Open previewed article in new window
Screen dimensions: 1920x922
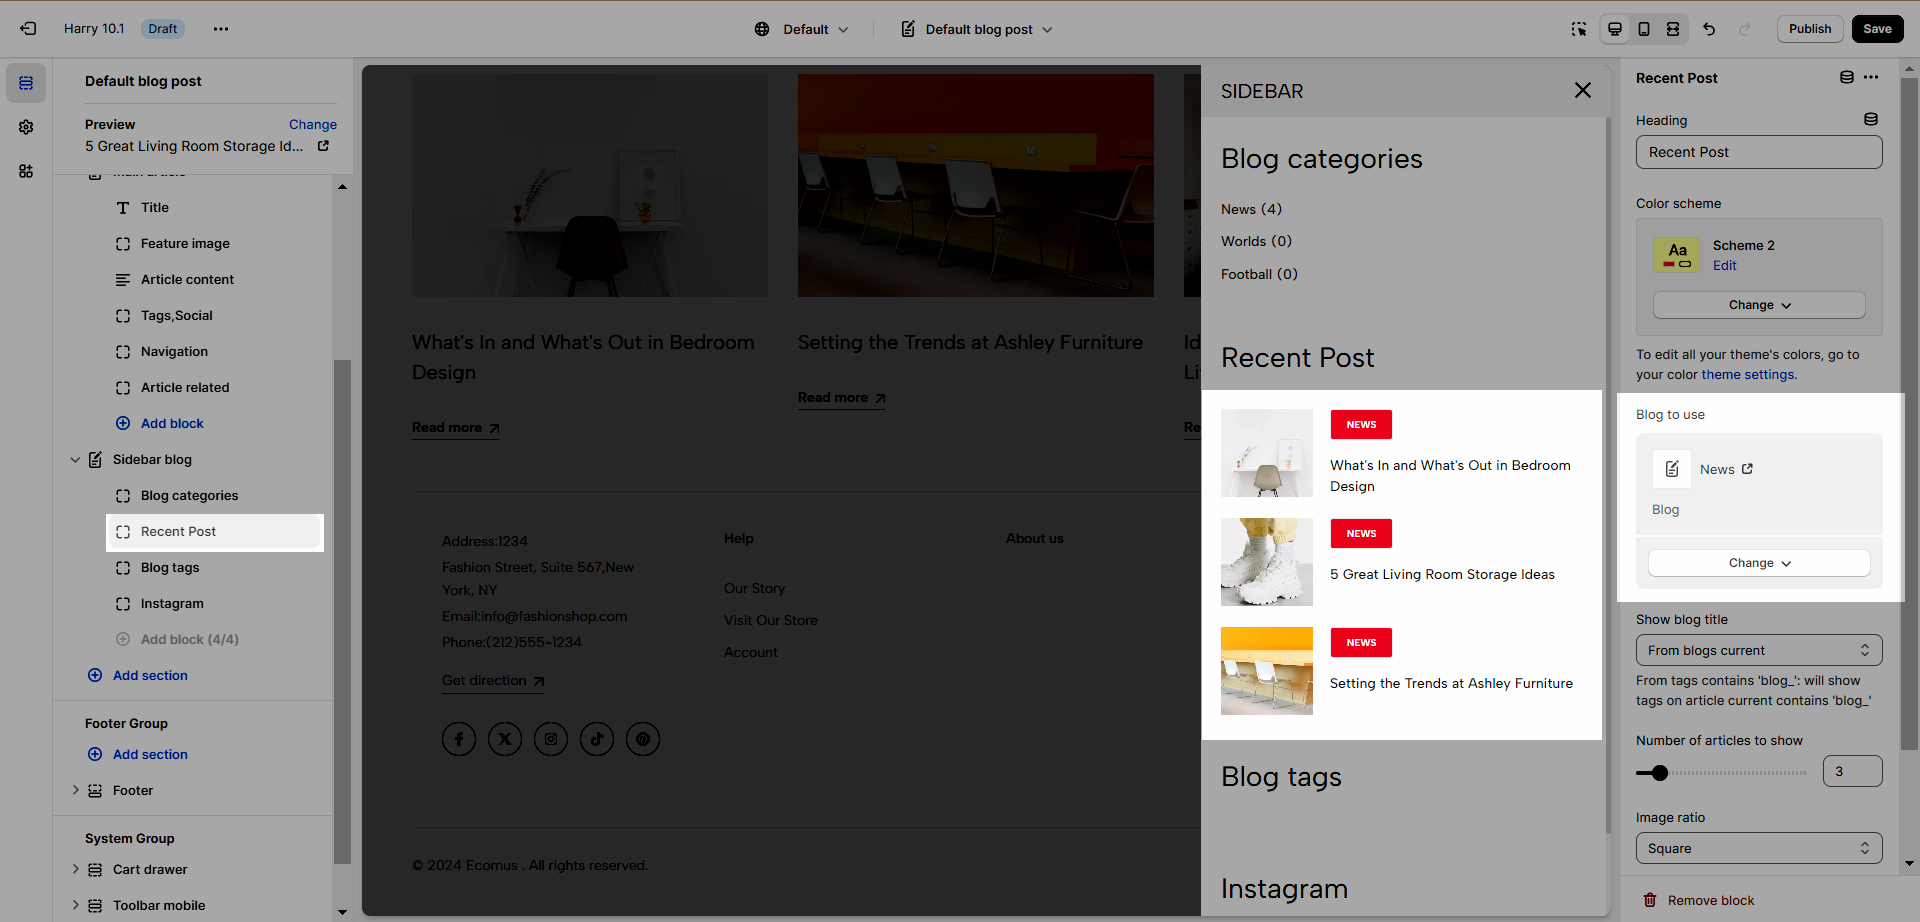[323, 146]
